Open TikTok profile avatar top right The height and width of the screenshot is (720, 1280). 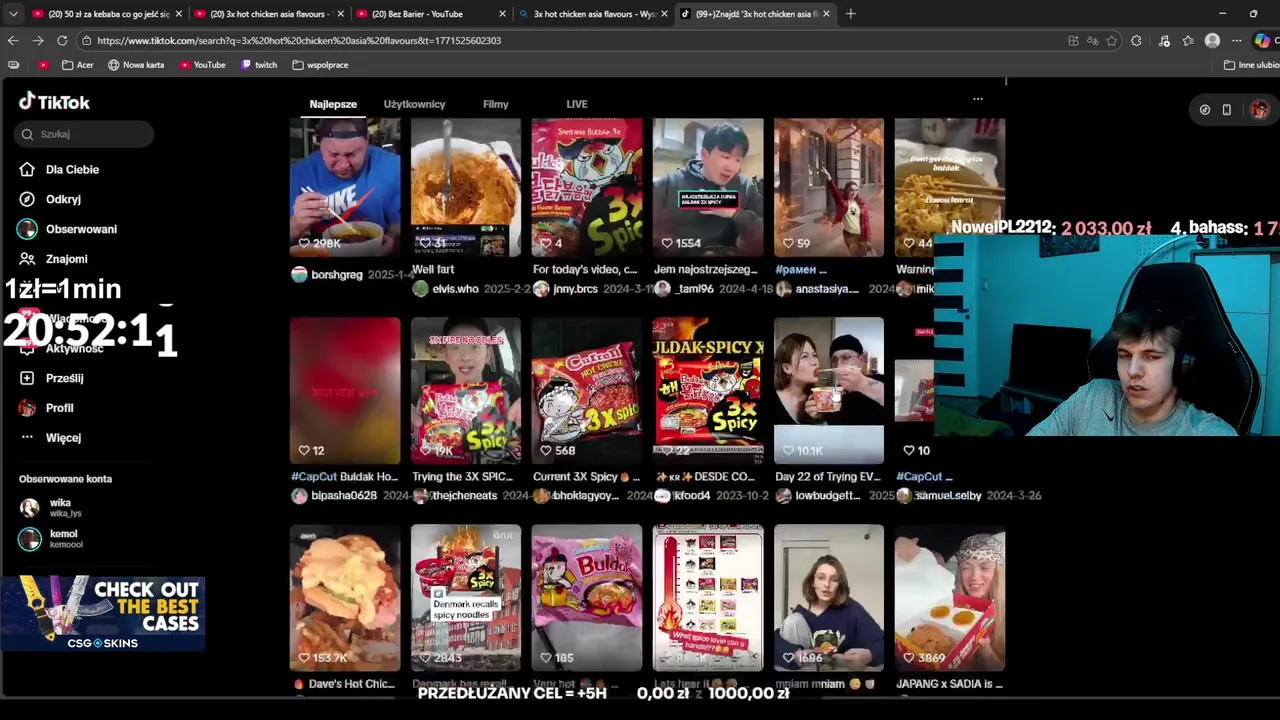[1259, 110]
